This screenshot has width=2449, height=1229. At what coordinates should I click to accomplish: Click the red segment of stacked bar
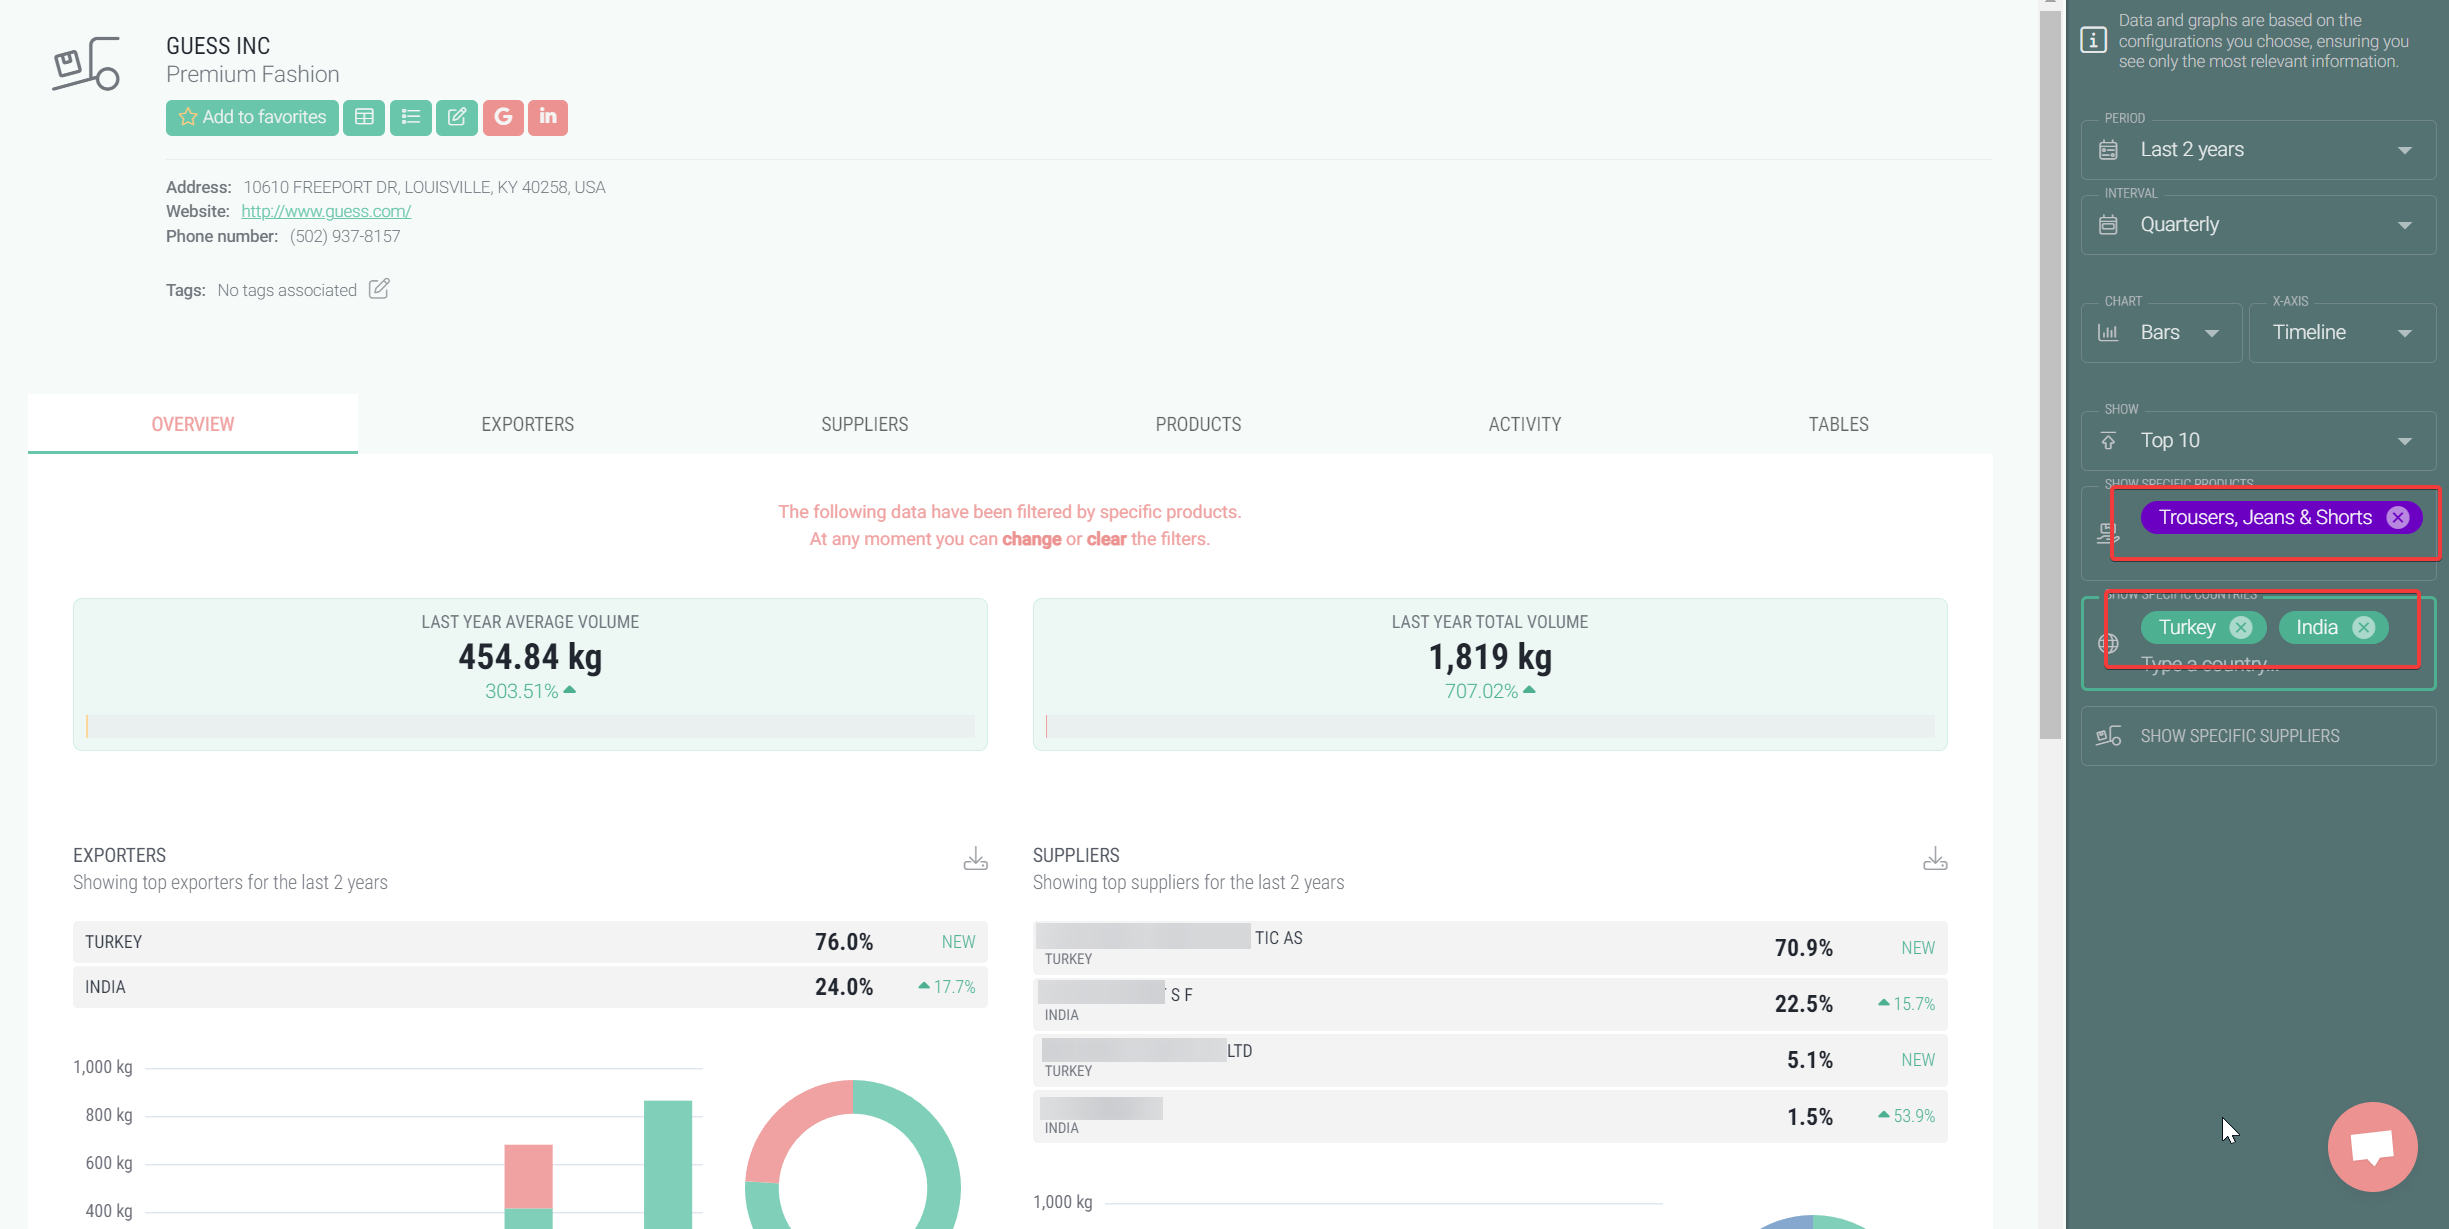(528, 1176)
